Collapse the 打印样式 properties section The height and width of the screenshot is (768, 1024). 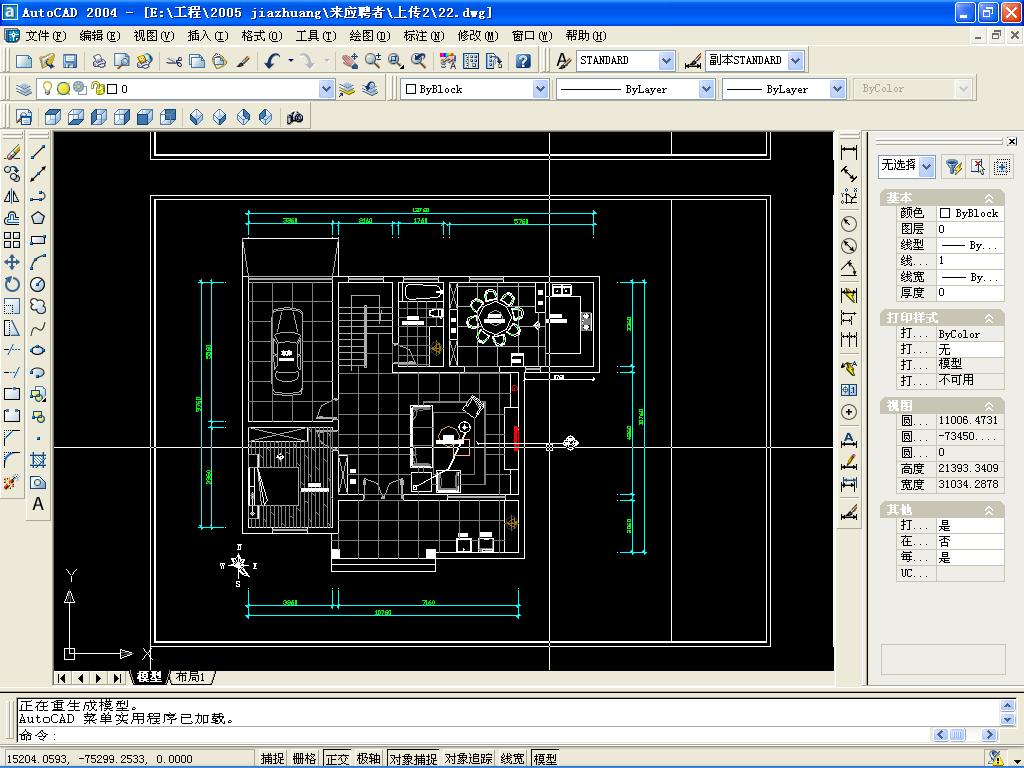989,318
